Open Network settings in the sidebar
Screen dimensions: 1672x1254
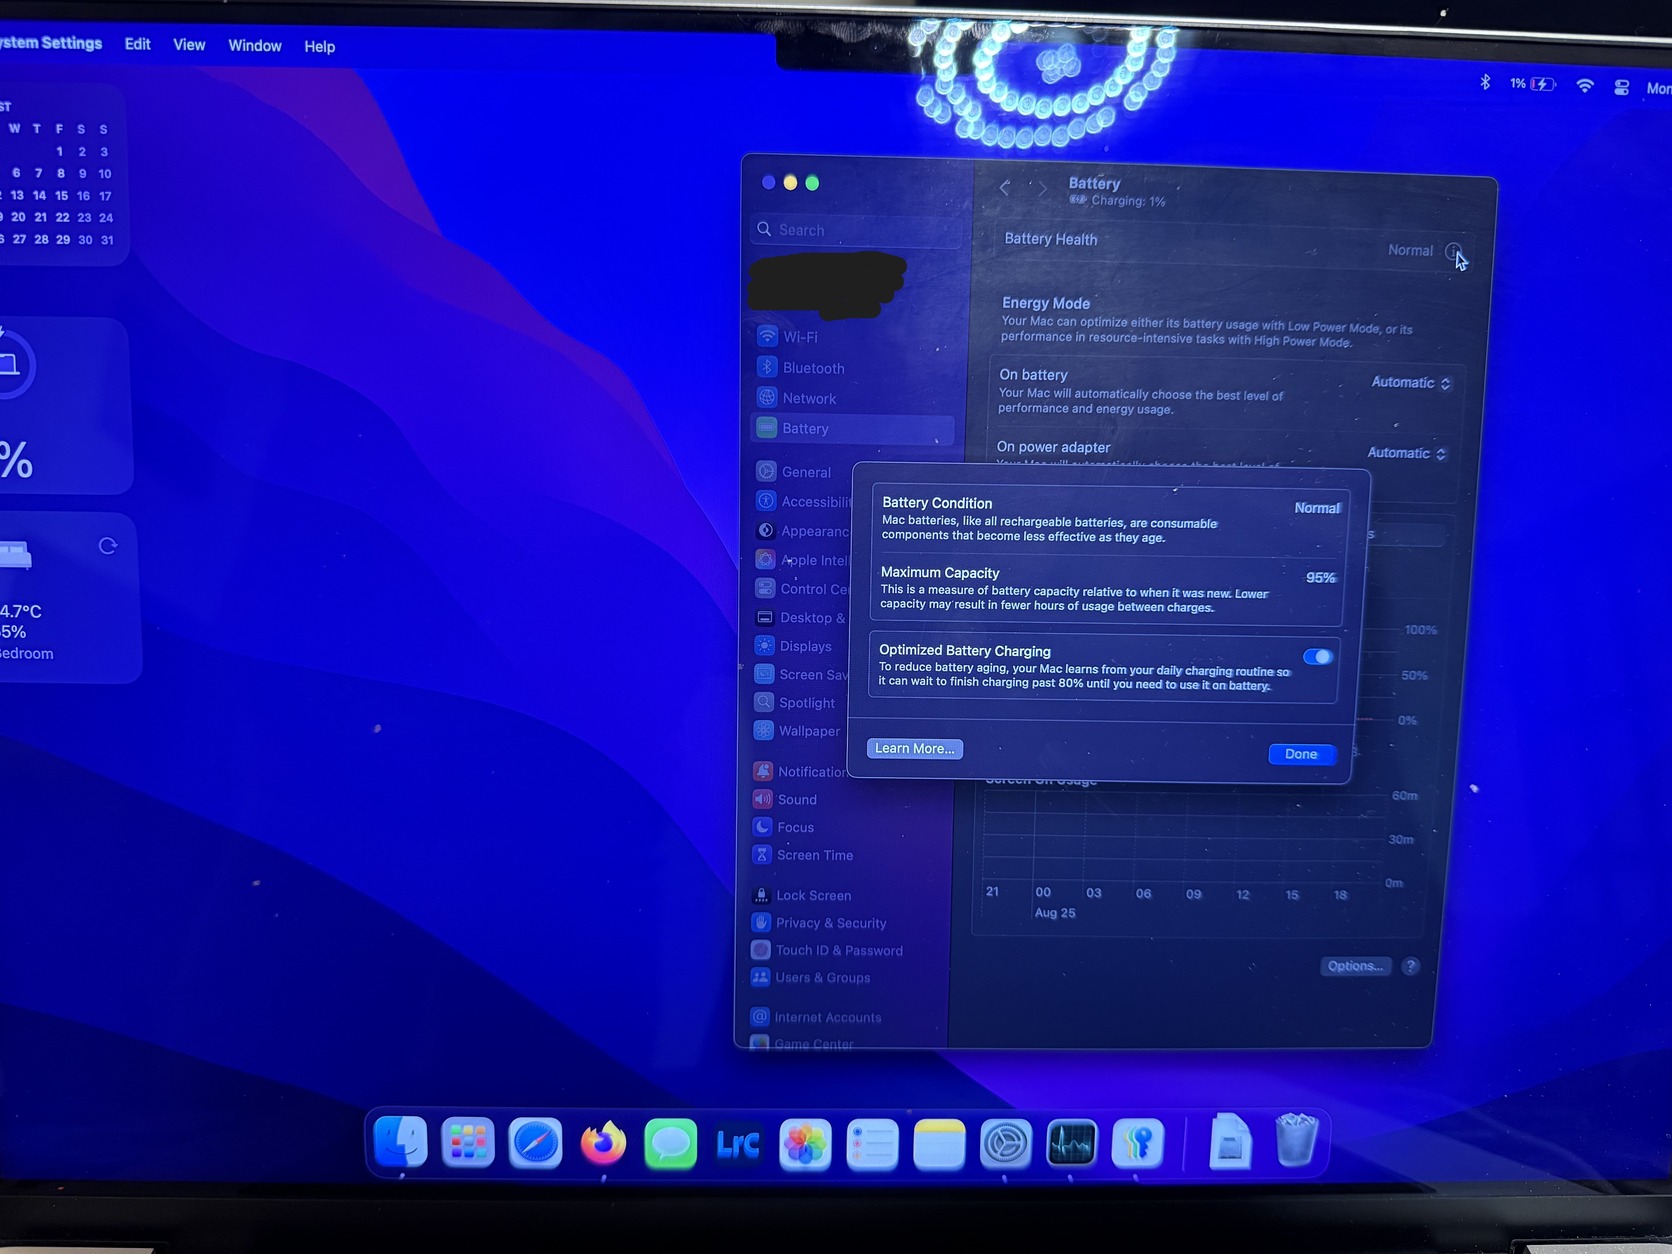[x=853, y=398]
